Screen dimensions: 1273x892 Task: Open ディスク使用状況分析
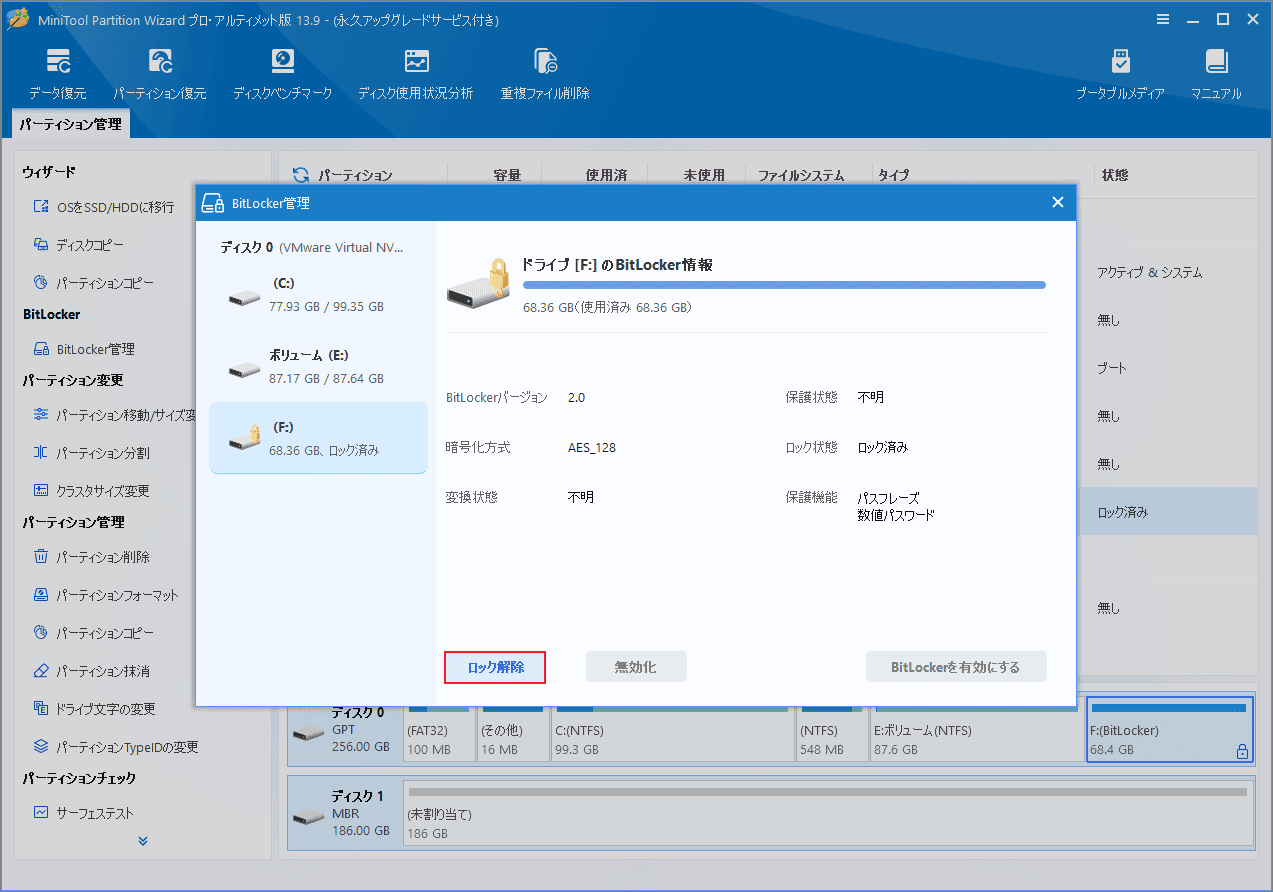tap(416, 73)
